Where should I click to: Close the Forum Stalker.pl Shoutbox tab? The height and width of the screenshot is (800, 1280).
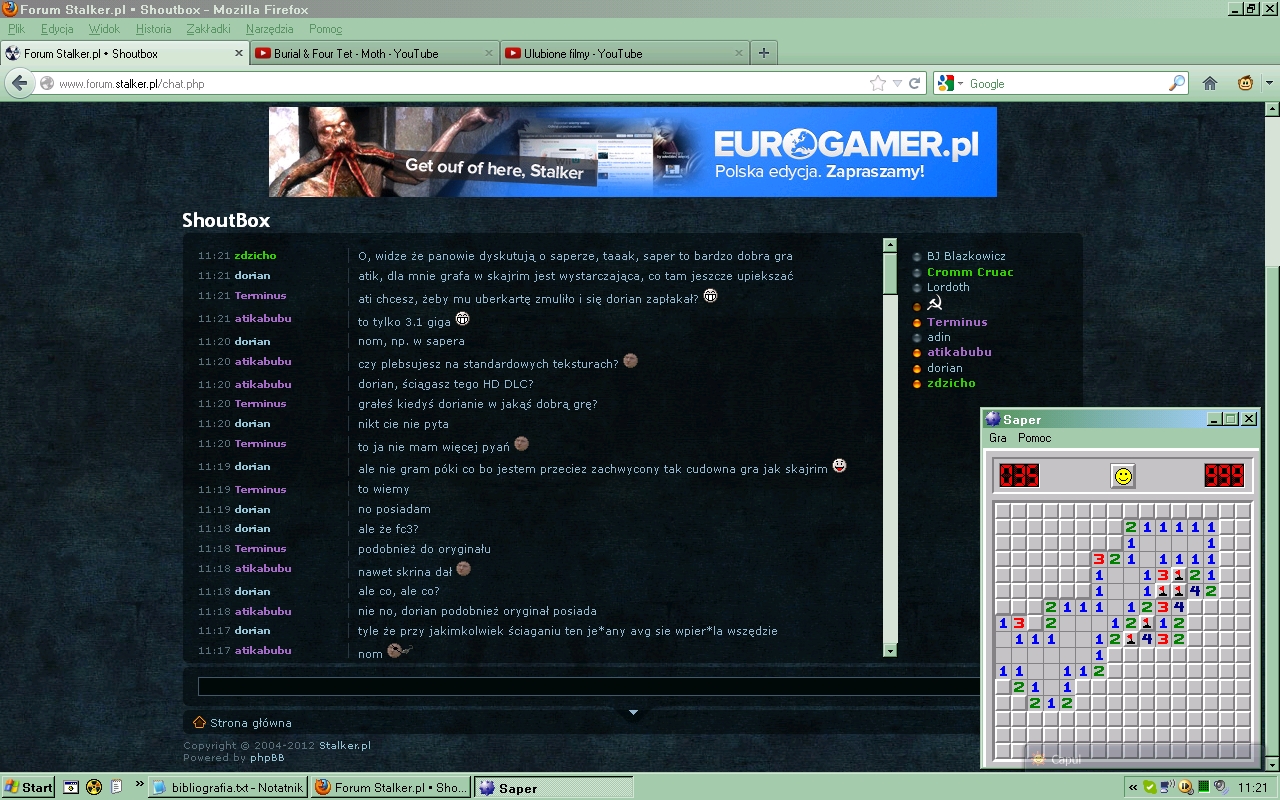pos(239,53)
